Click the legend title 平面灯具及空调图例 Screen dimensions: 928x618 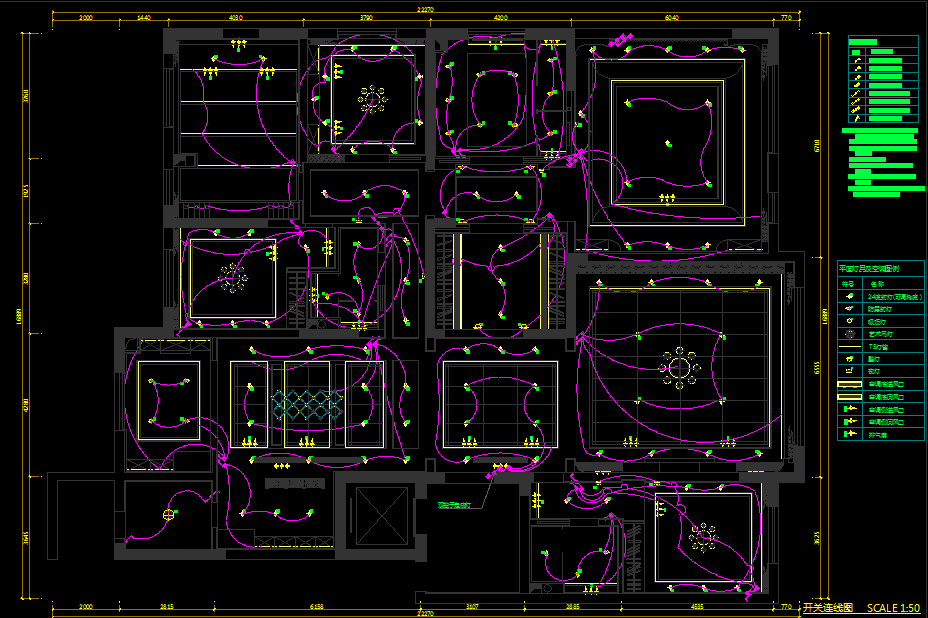(869, 268)
